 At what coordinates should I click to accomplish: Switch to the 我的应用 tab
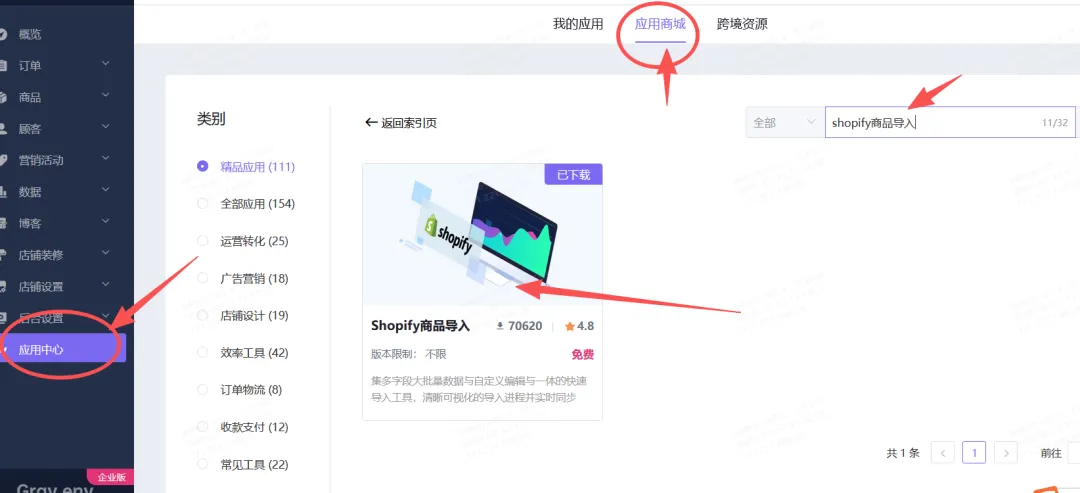[x=578, y=24]
